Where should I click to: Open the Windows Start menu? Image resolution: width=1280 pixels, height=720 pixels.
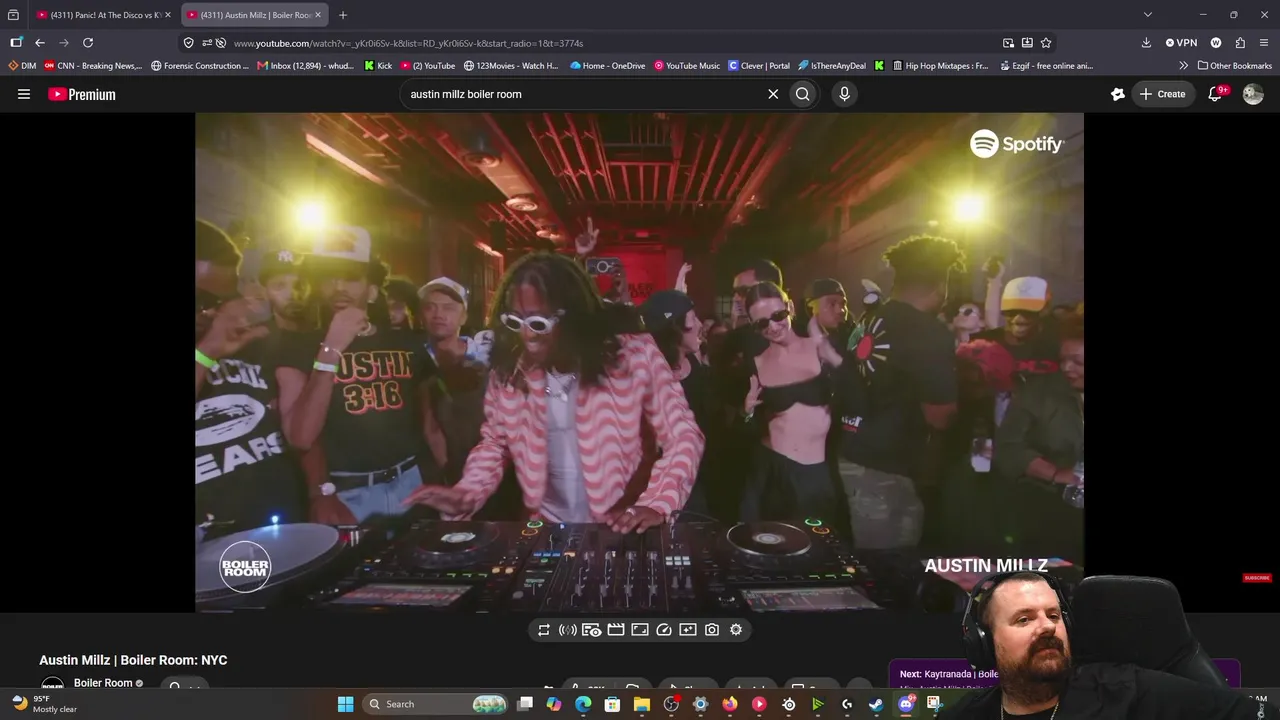tap(345, 704)
